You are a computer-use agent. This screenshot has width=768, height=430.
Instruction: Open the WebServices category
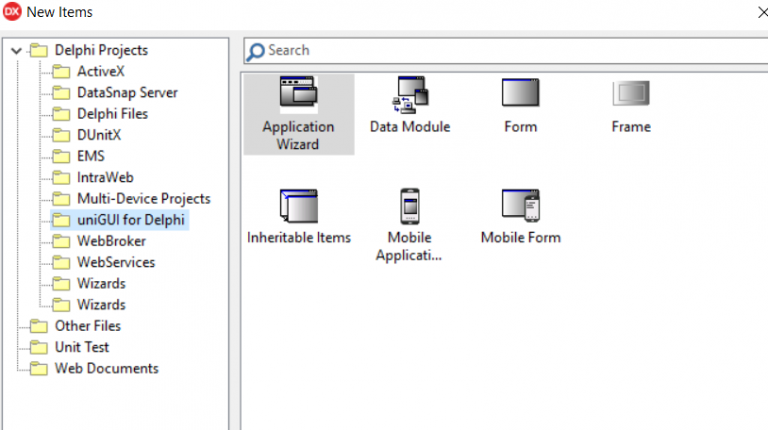click(x=116, y=262)
